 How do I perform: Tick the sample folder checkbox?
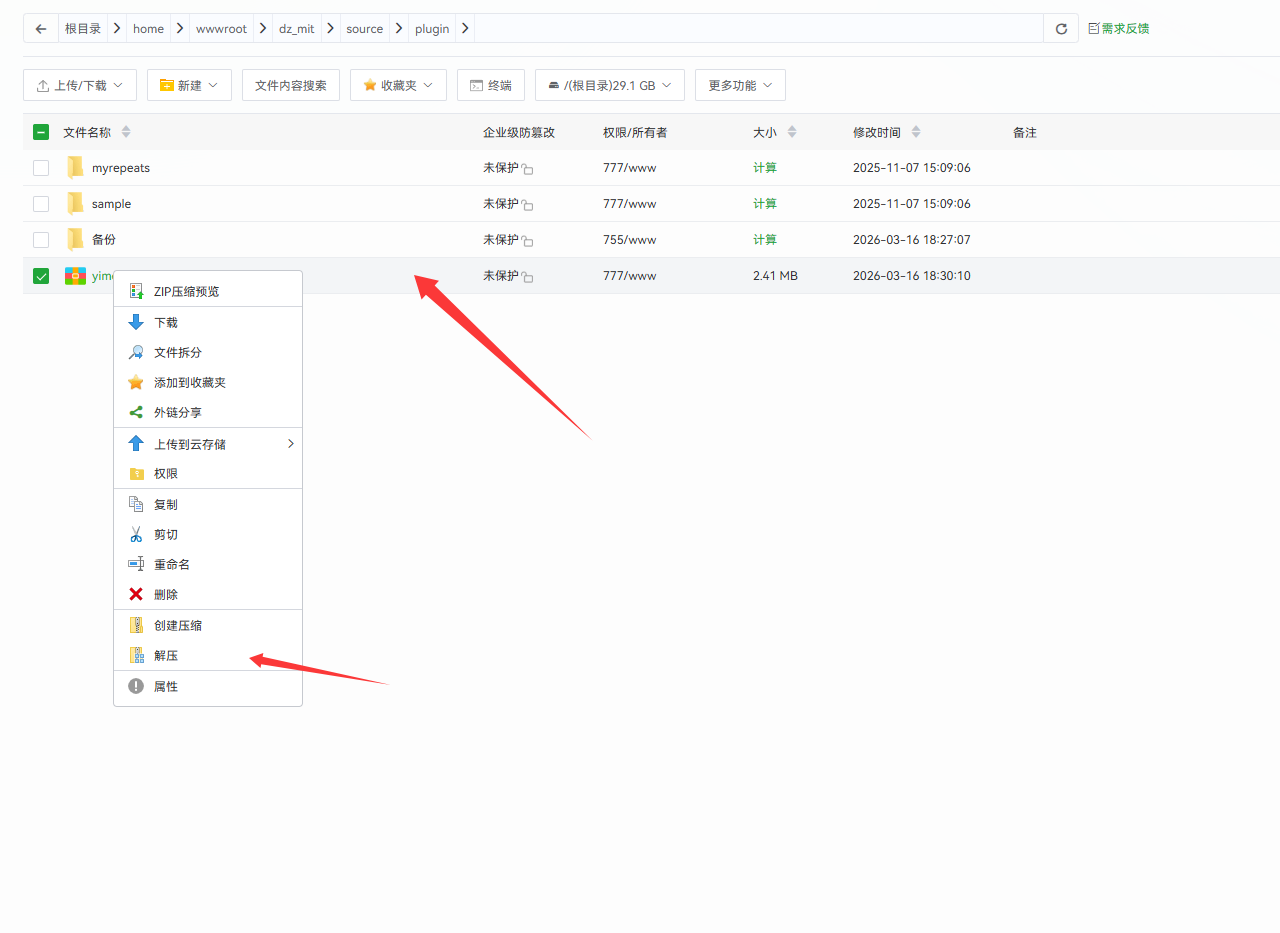41,204
